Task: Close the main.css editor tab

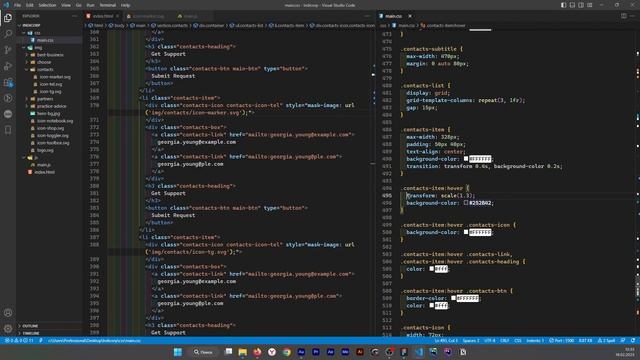Action: point(410,16)
